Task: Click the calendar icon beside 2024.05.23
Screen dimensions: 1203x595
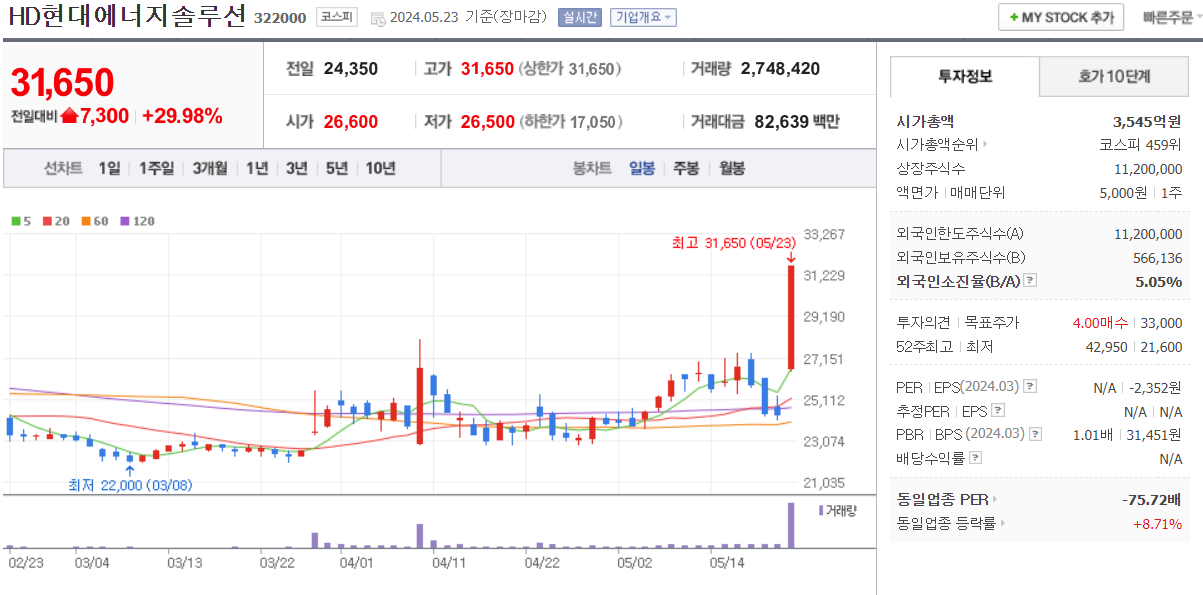Action: 376,18
